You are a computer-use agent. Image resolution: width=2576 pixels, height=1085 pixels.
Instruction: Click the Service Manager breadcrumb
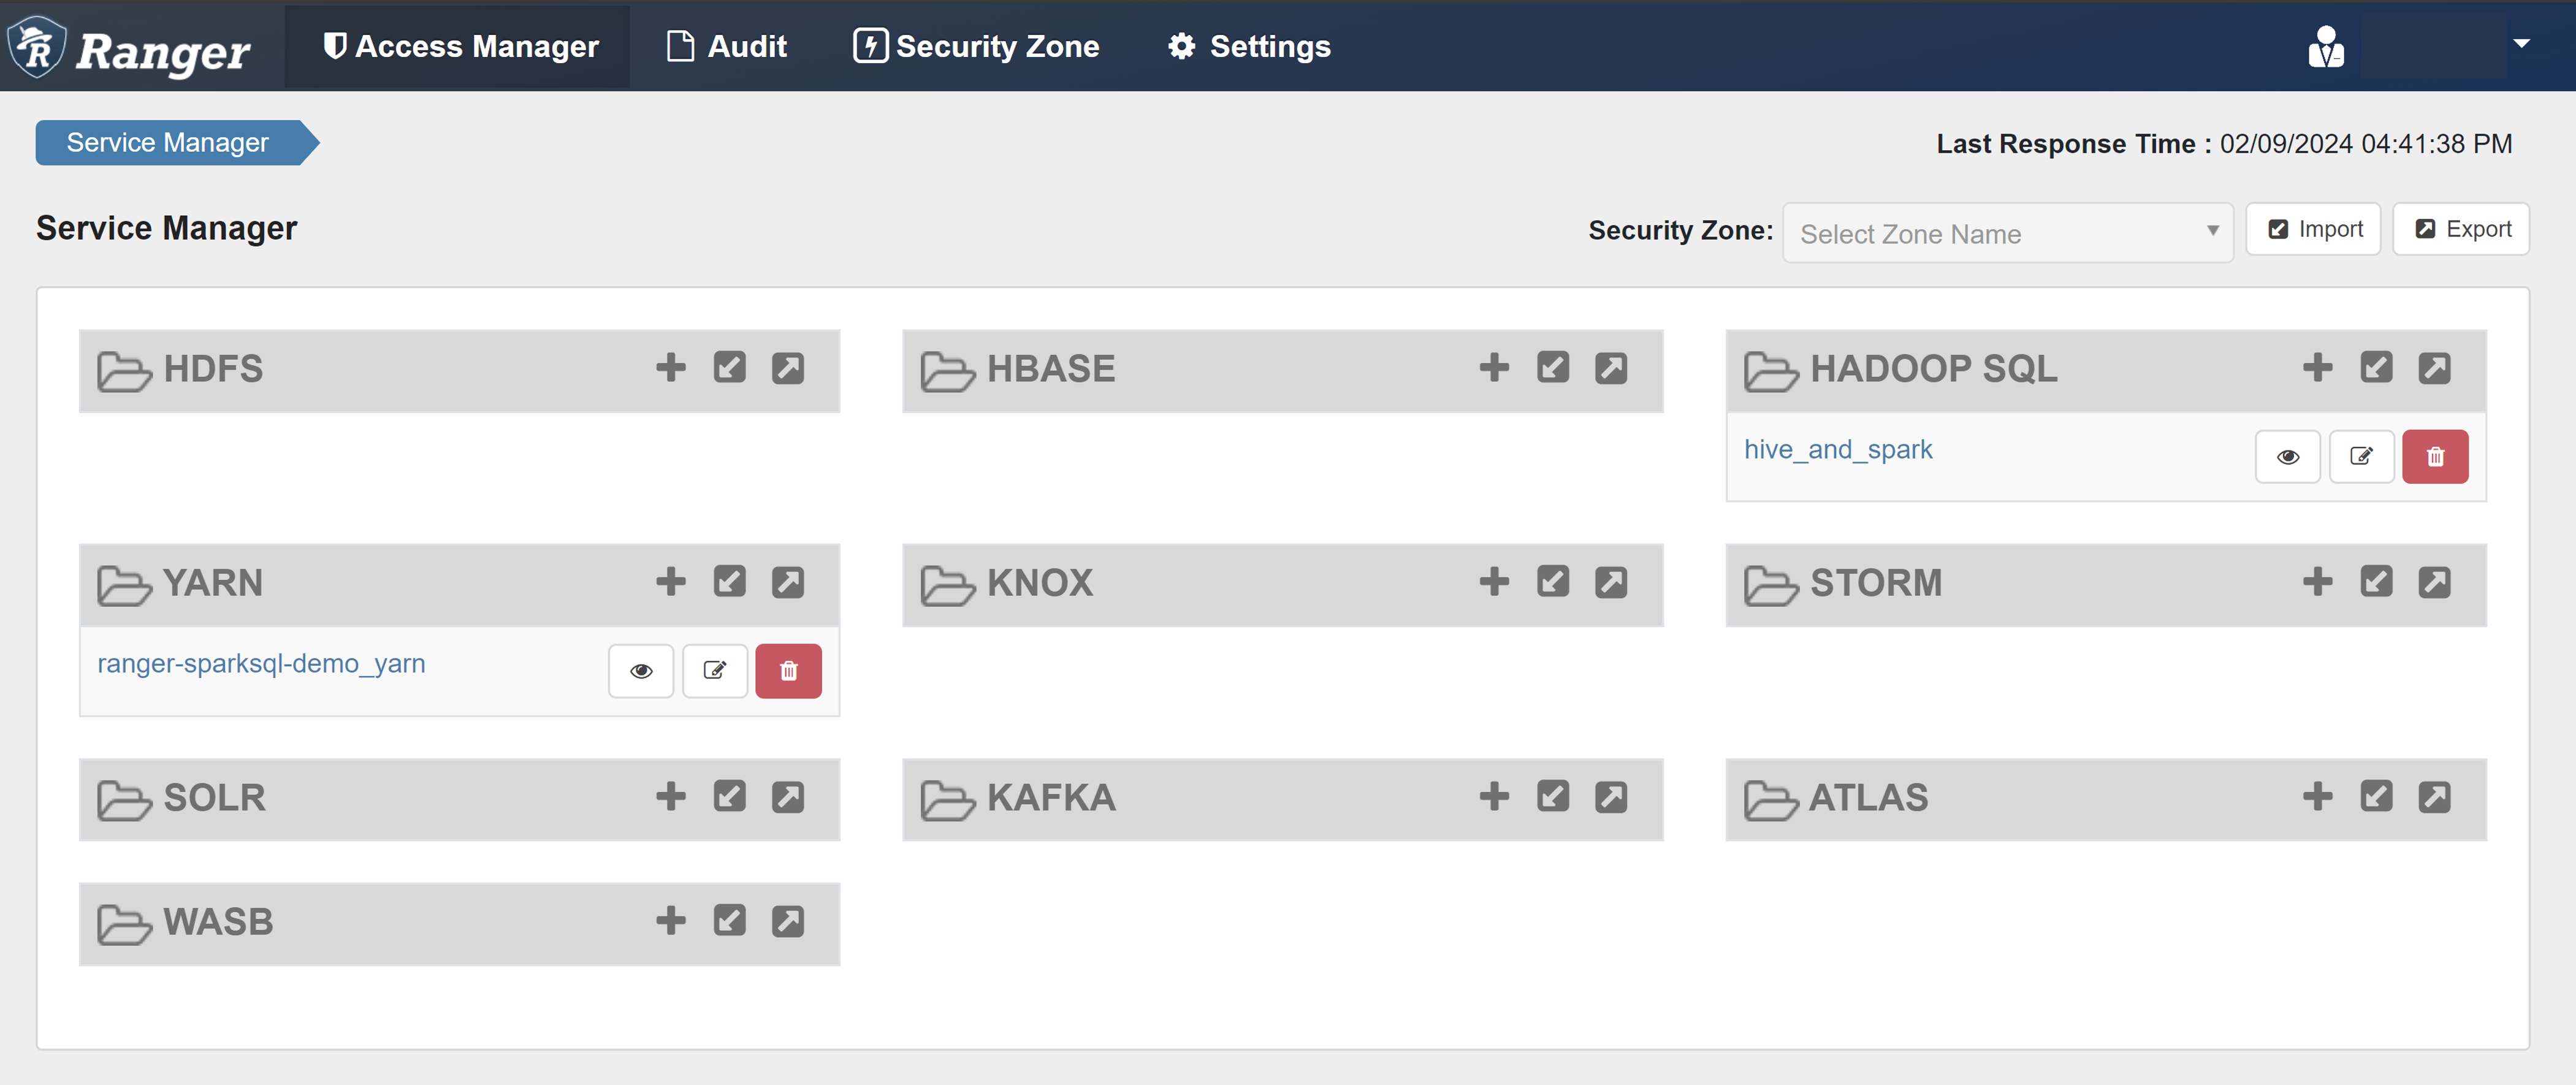point(168,143)
